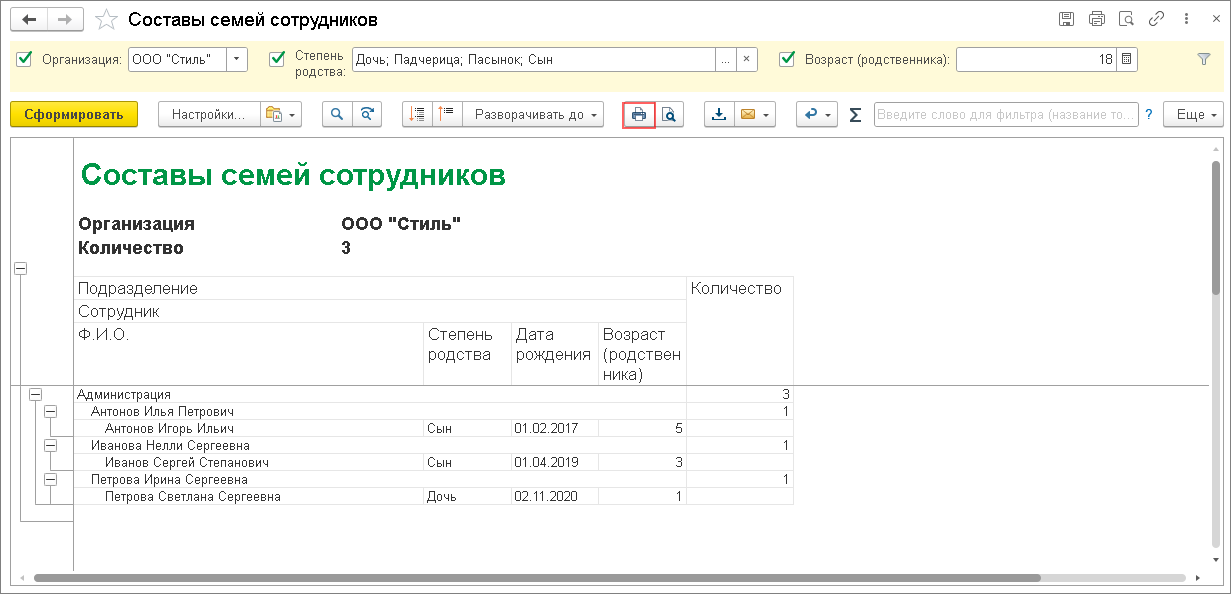Open the Еще menu
1231x594 pixels.
click(1193, 115)
